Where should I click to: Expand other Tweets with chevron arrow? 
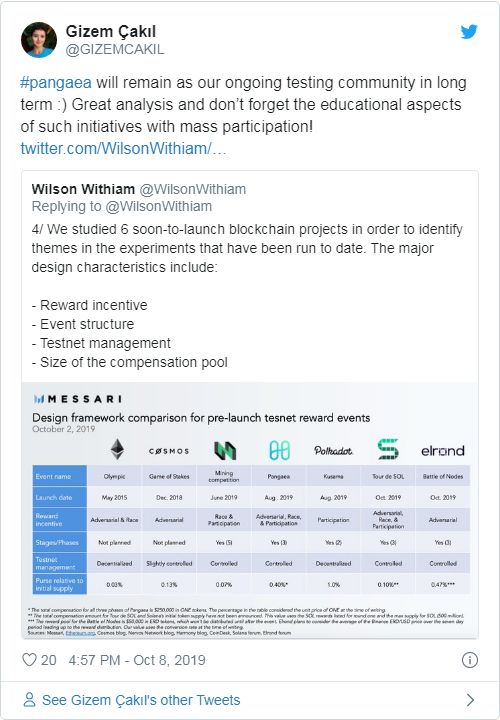pos(470,700)
